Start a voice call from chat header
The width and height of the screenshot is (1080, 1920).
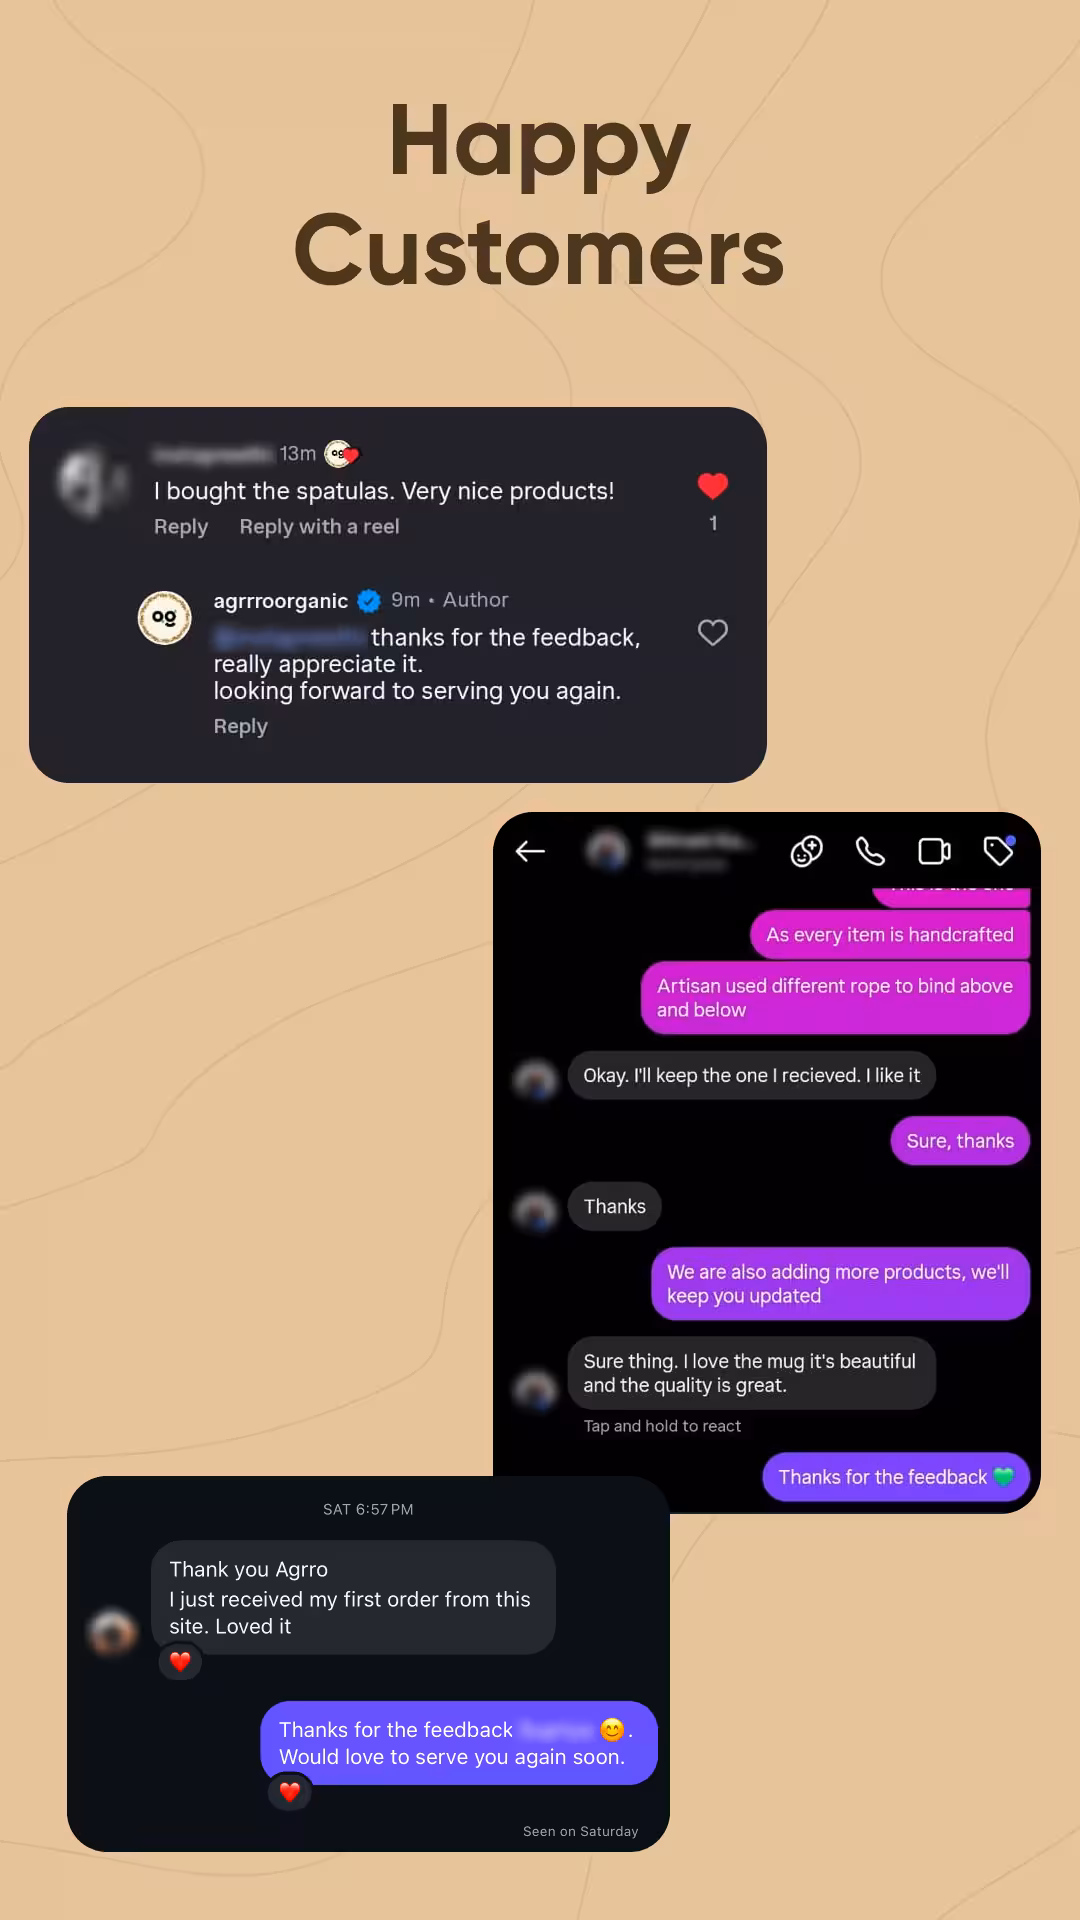pyautogui.click(x=870, y=851)
